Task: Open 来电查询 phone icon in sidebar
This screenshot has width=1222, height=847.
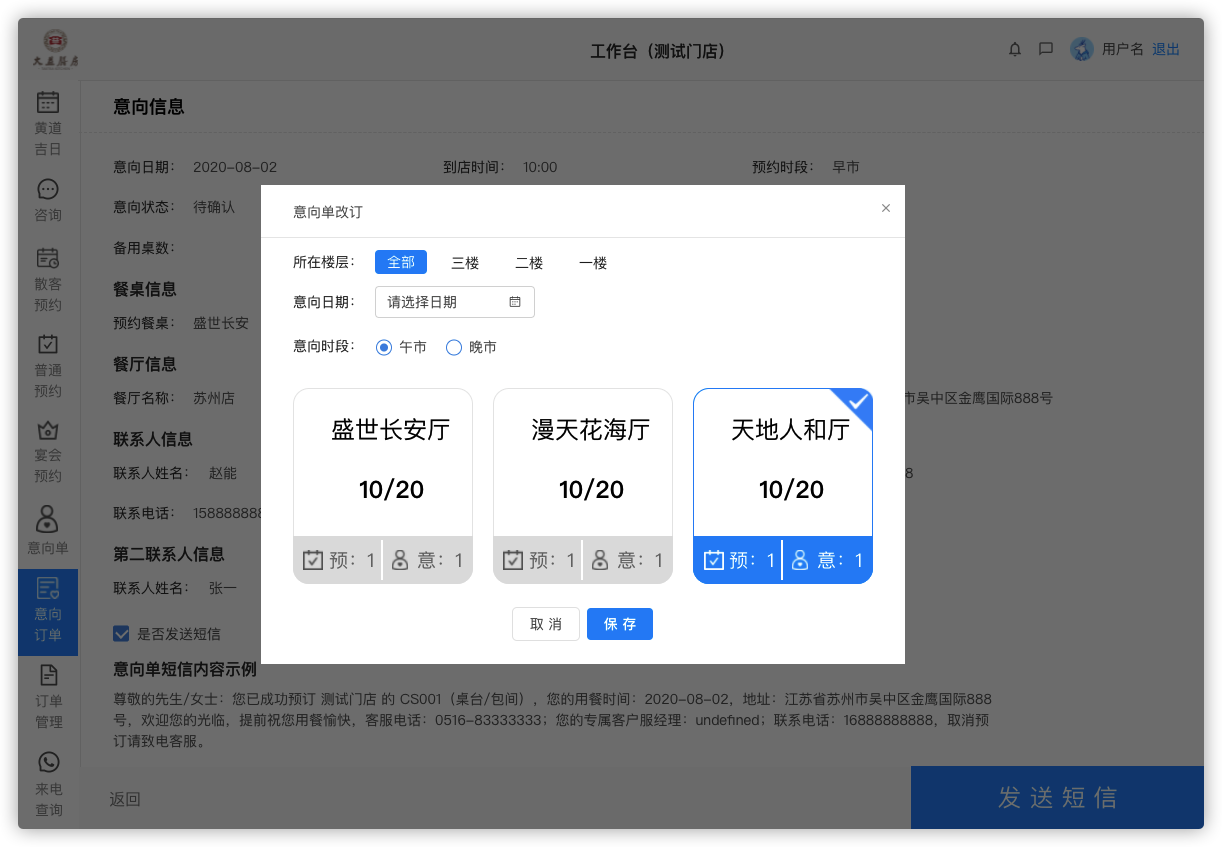Action: pos(48,761)
